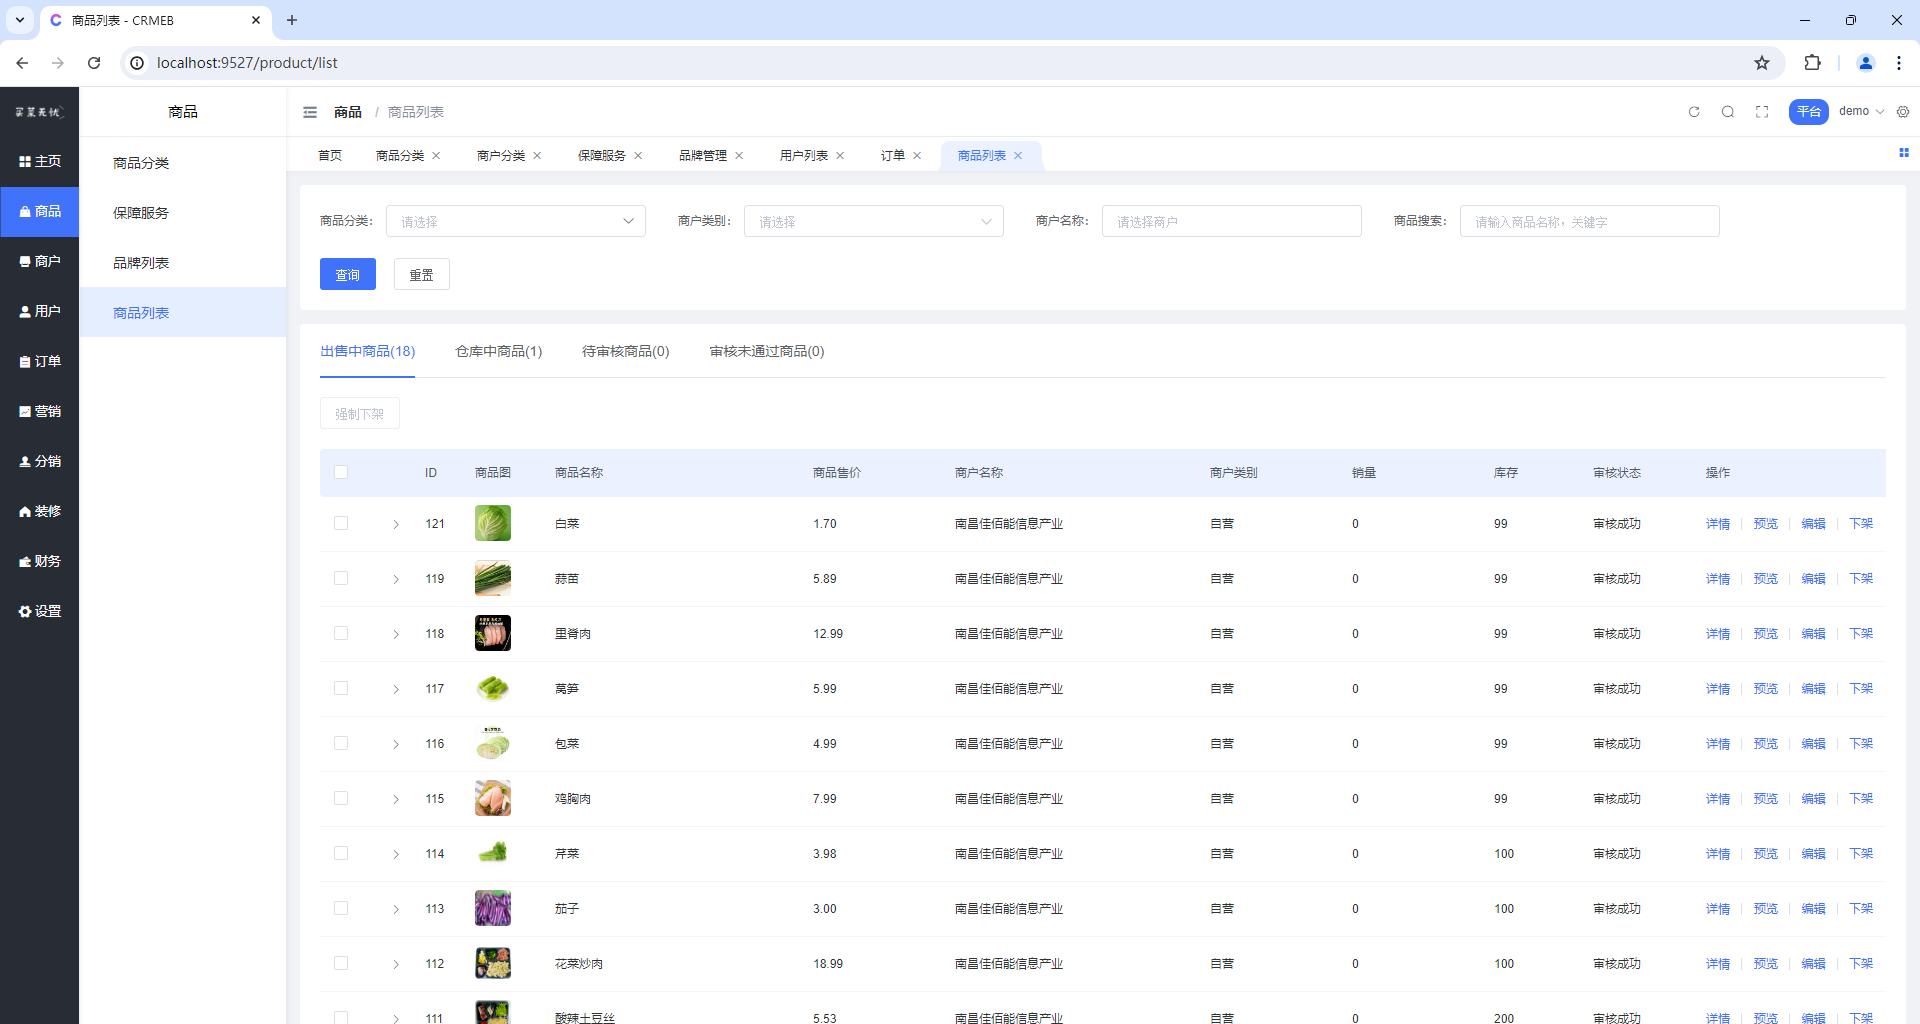Close the 商品分类 tab with its X

click(436, 156)
